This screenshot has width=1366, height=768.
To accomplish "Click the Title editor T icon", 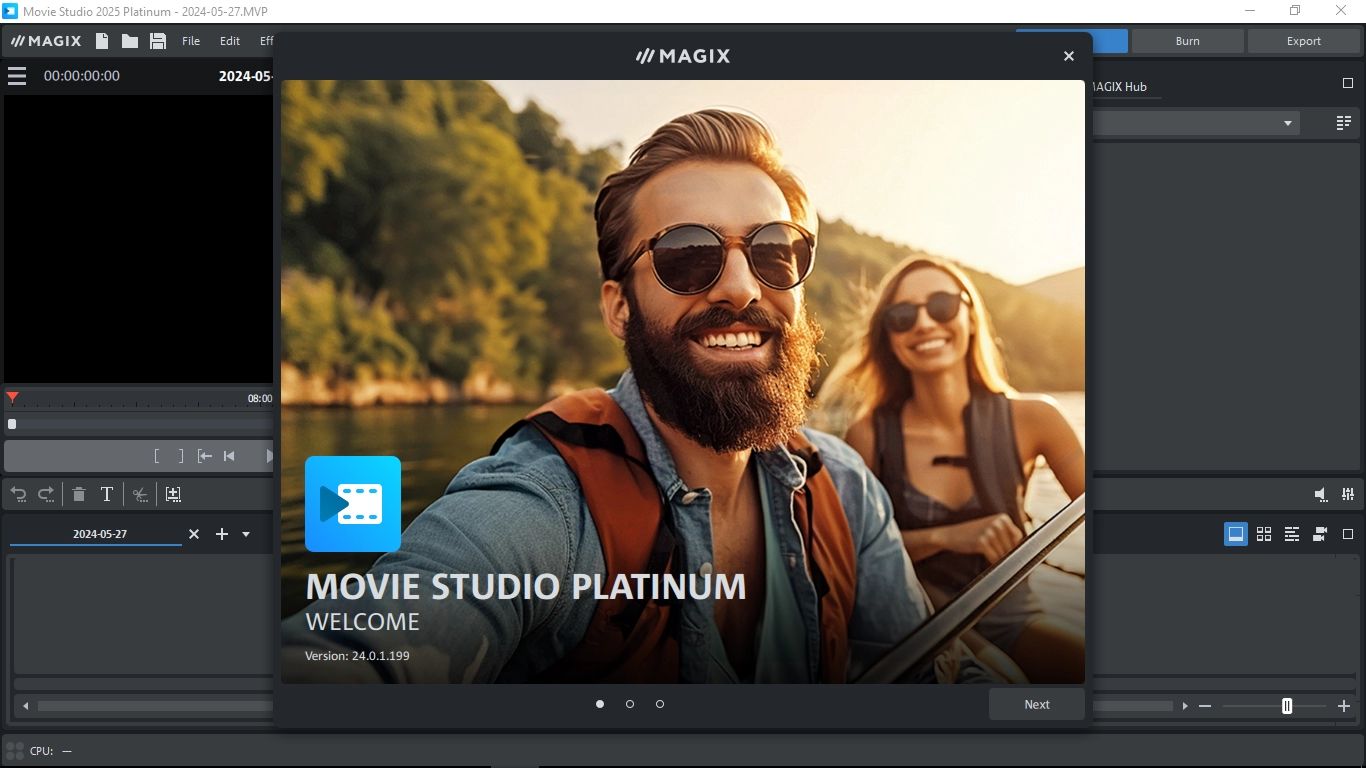I will click(107, 494).
